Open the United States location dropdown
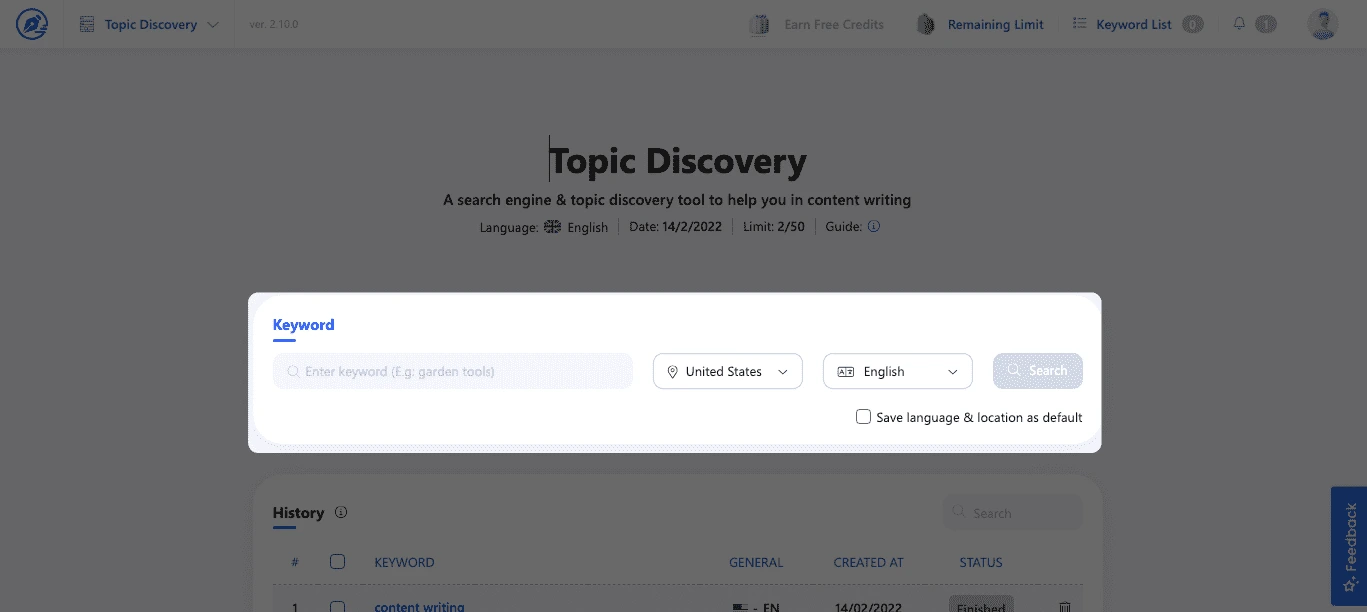Screen dimensions: 1367x612 (x=728, y=371)
